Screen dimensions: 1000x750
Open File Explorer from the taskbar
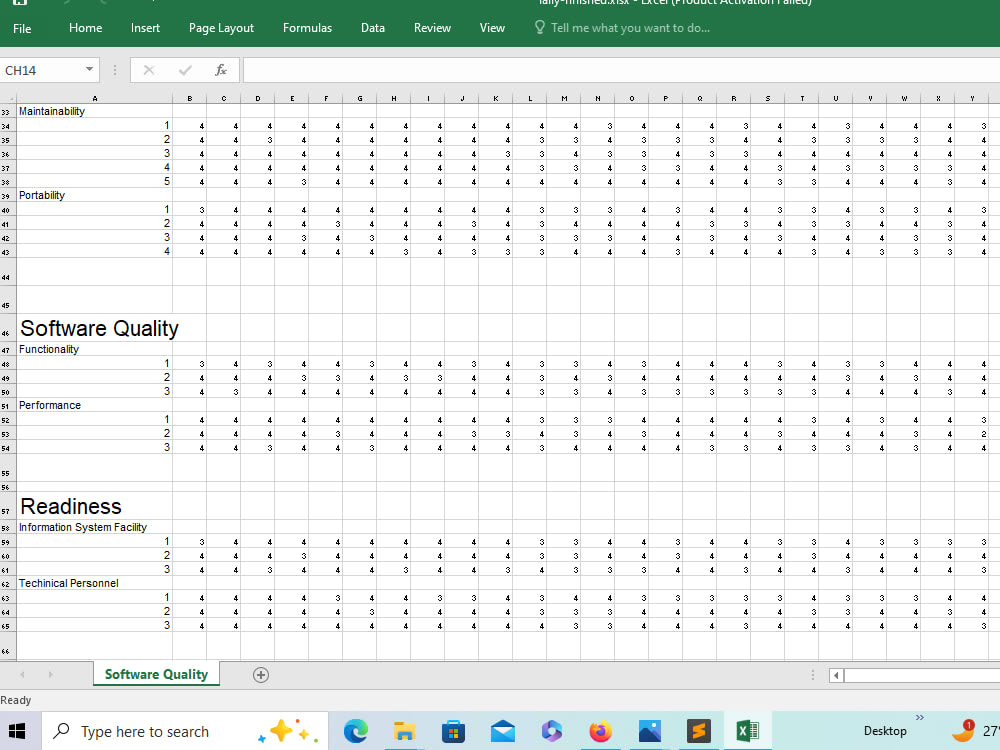[404, 731]
